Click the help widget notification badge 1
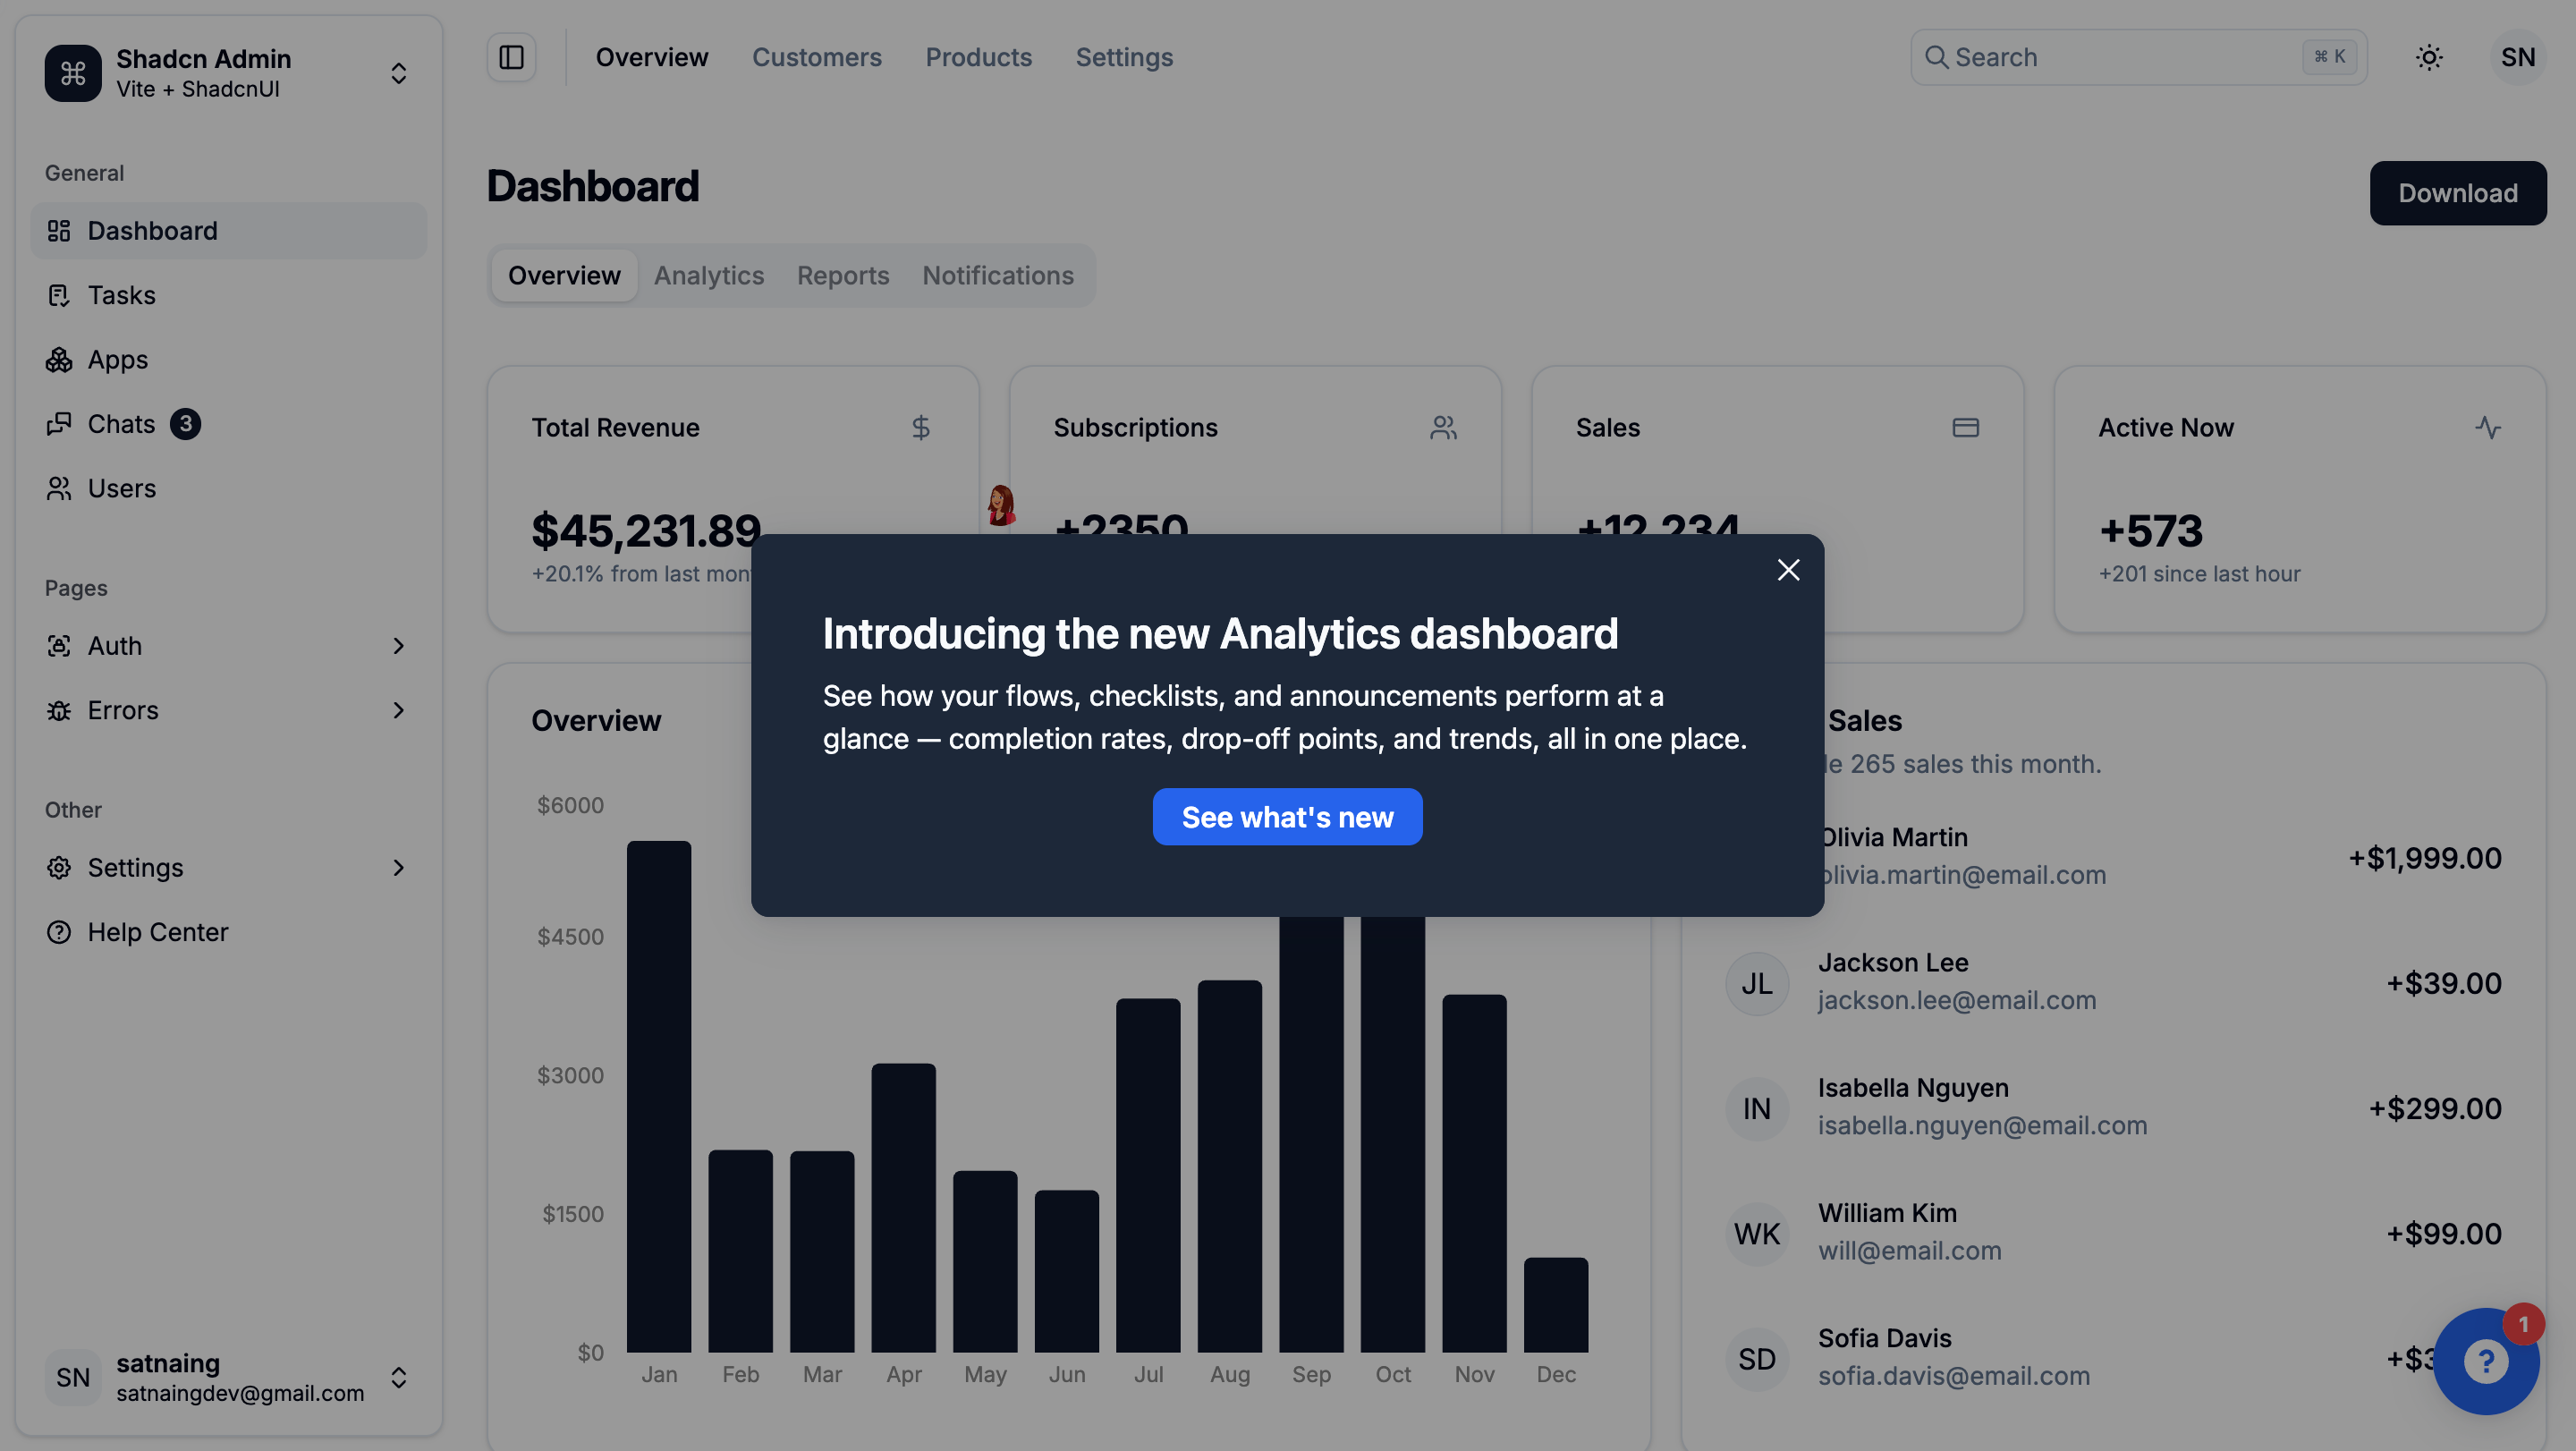 2523,1324
